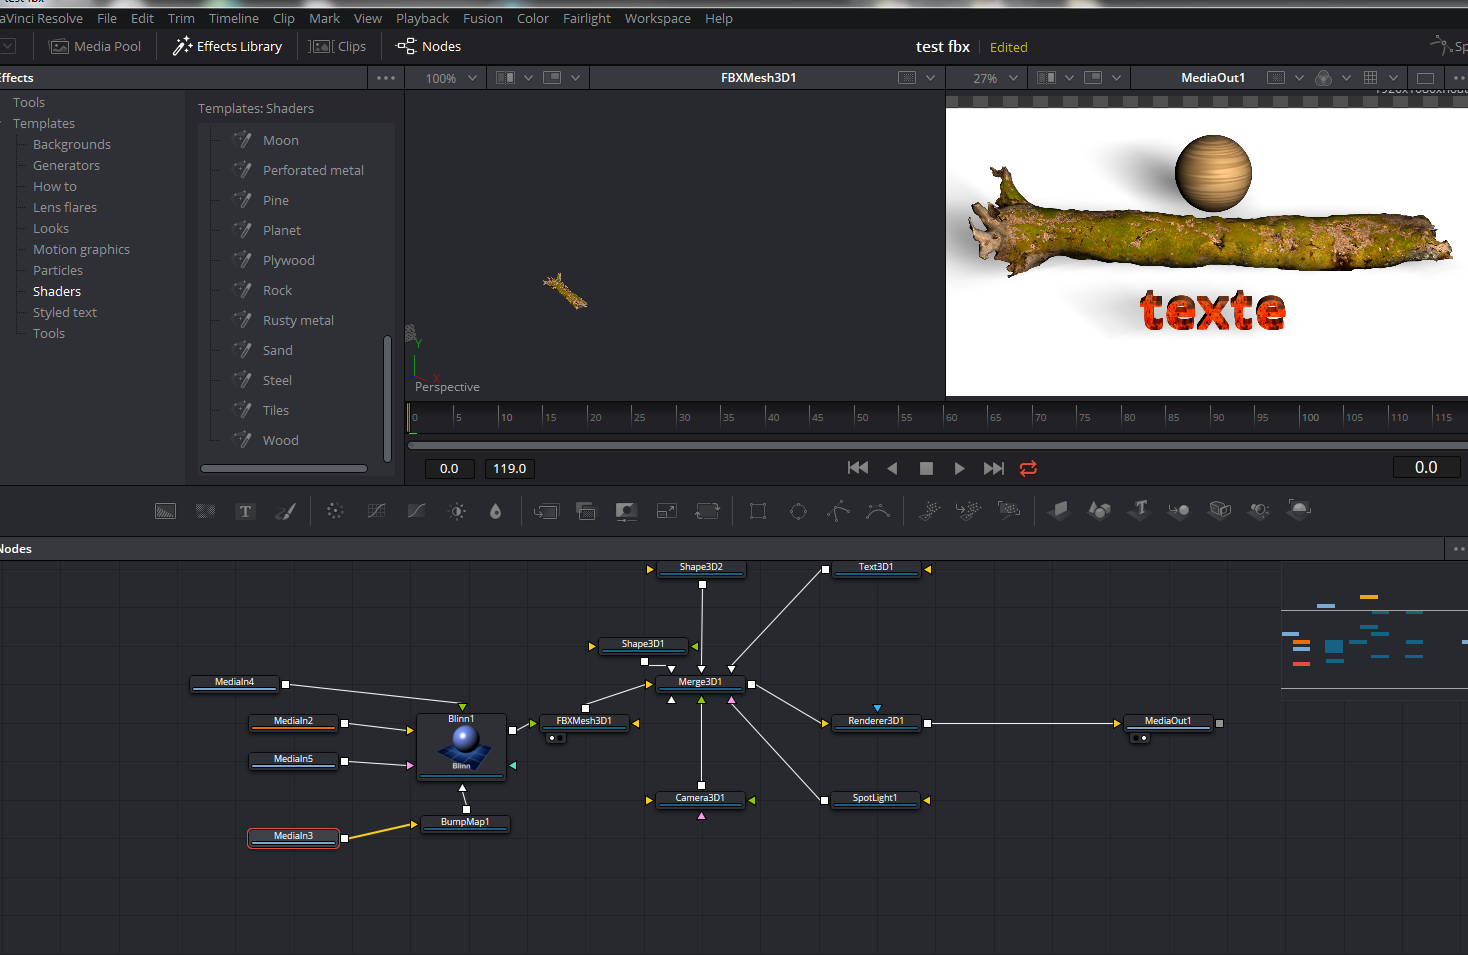Open the Timeline menu
Image resolution: width=1468 pixels, height=955 pixels.
(x=234, y=18)
